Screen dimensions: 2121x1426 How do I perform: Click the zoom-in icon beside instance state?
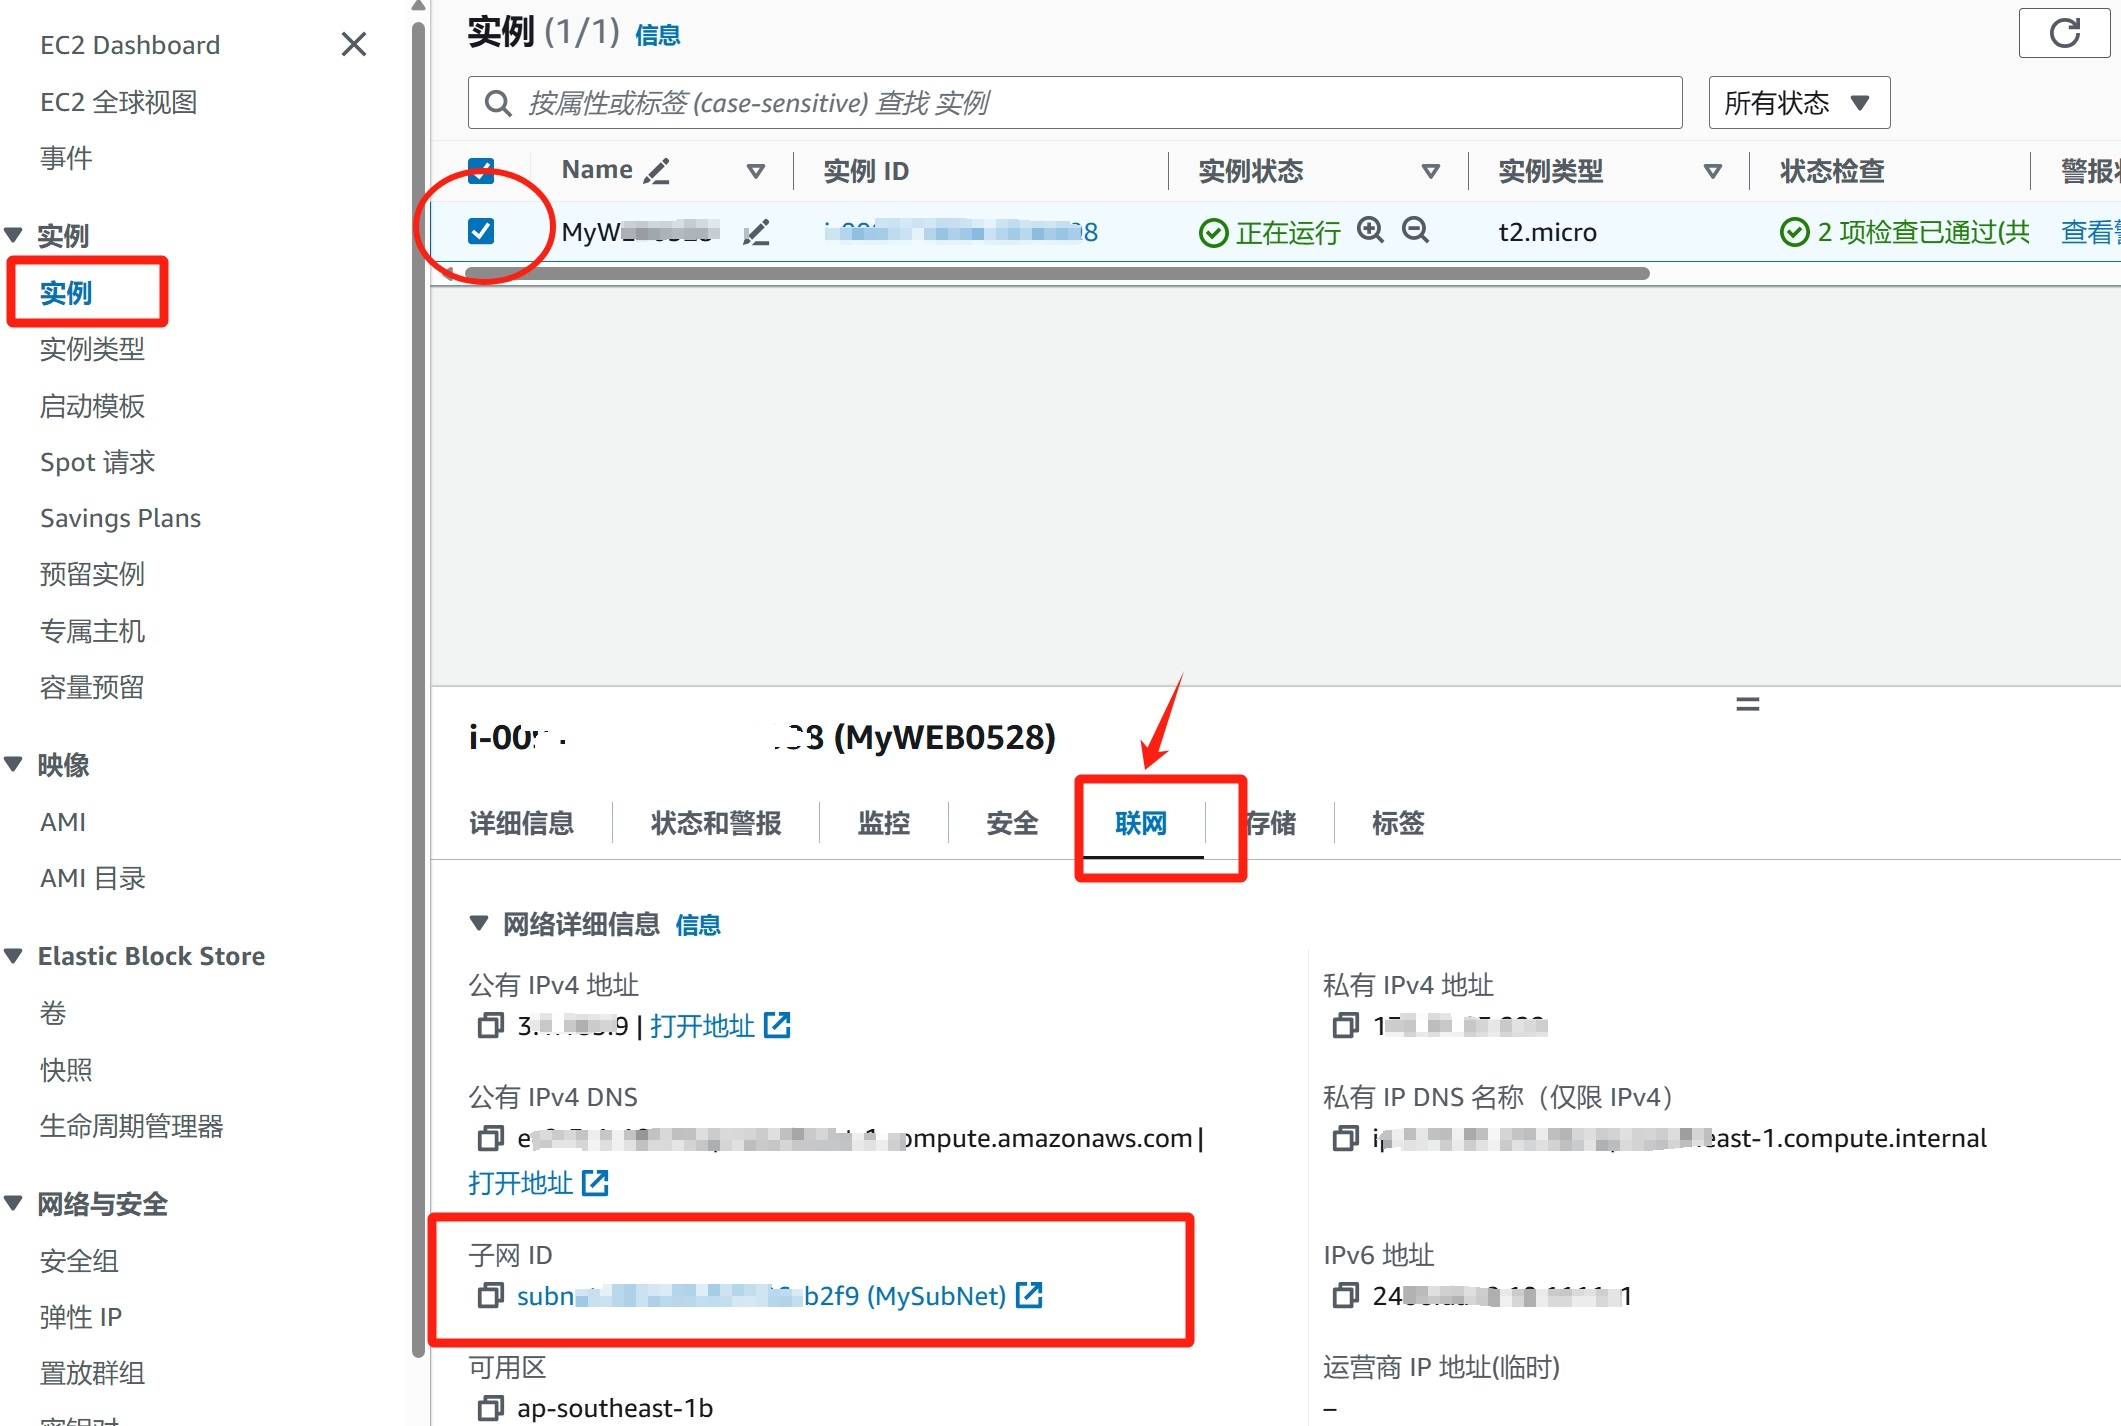tap(1370, 231)
